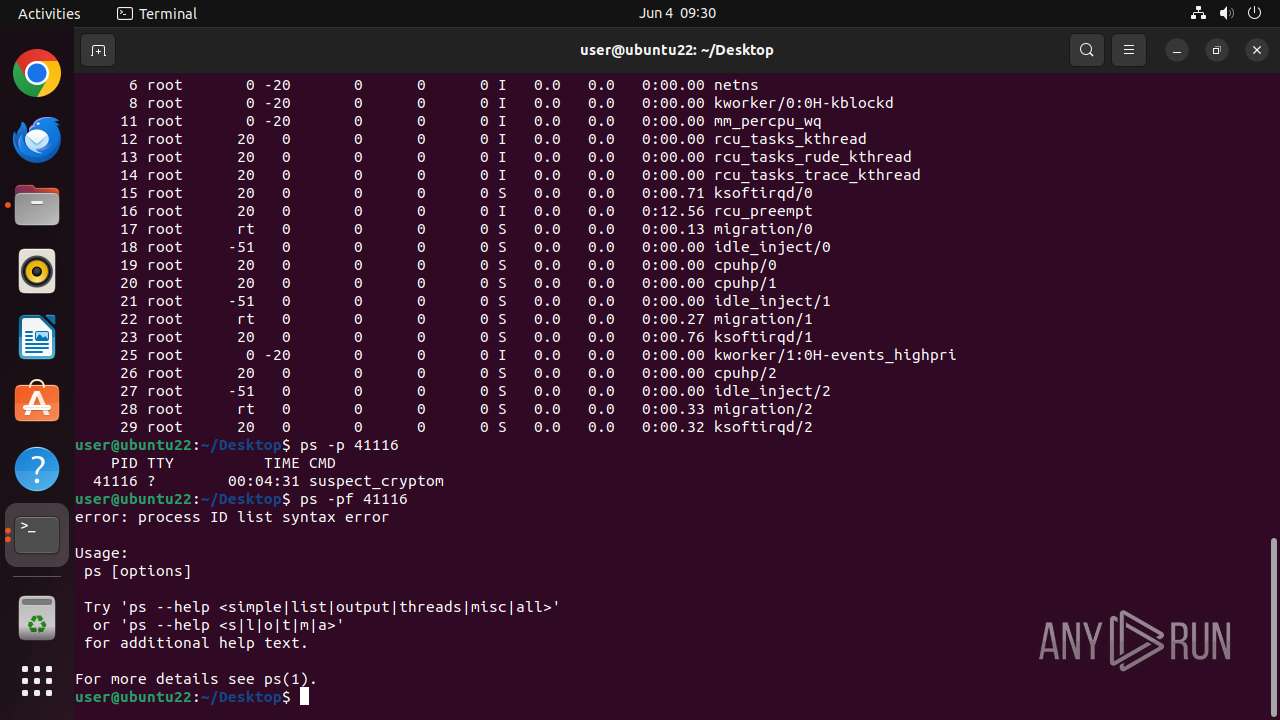The height and width of the screenshot is (720, 1280).
Task: Click the network status icon
Action: 1198,13
